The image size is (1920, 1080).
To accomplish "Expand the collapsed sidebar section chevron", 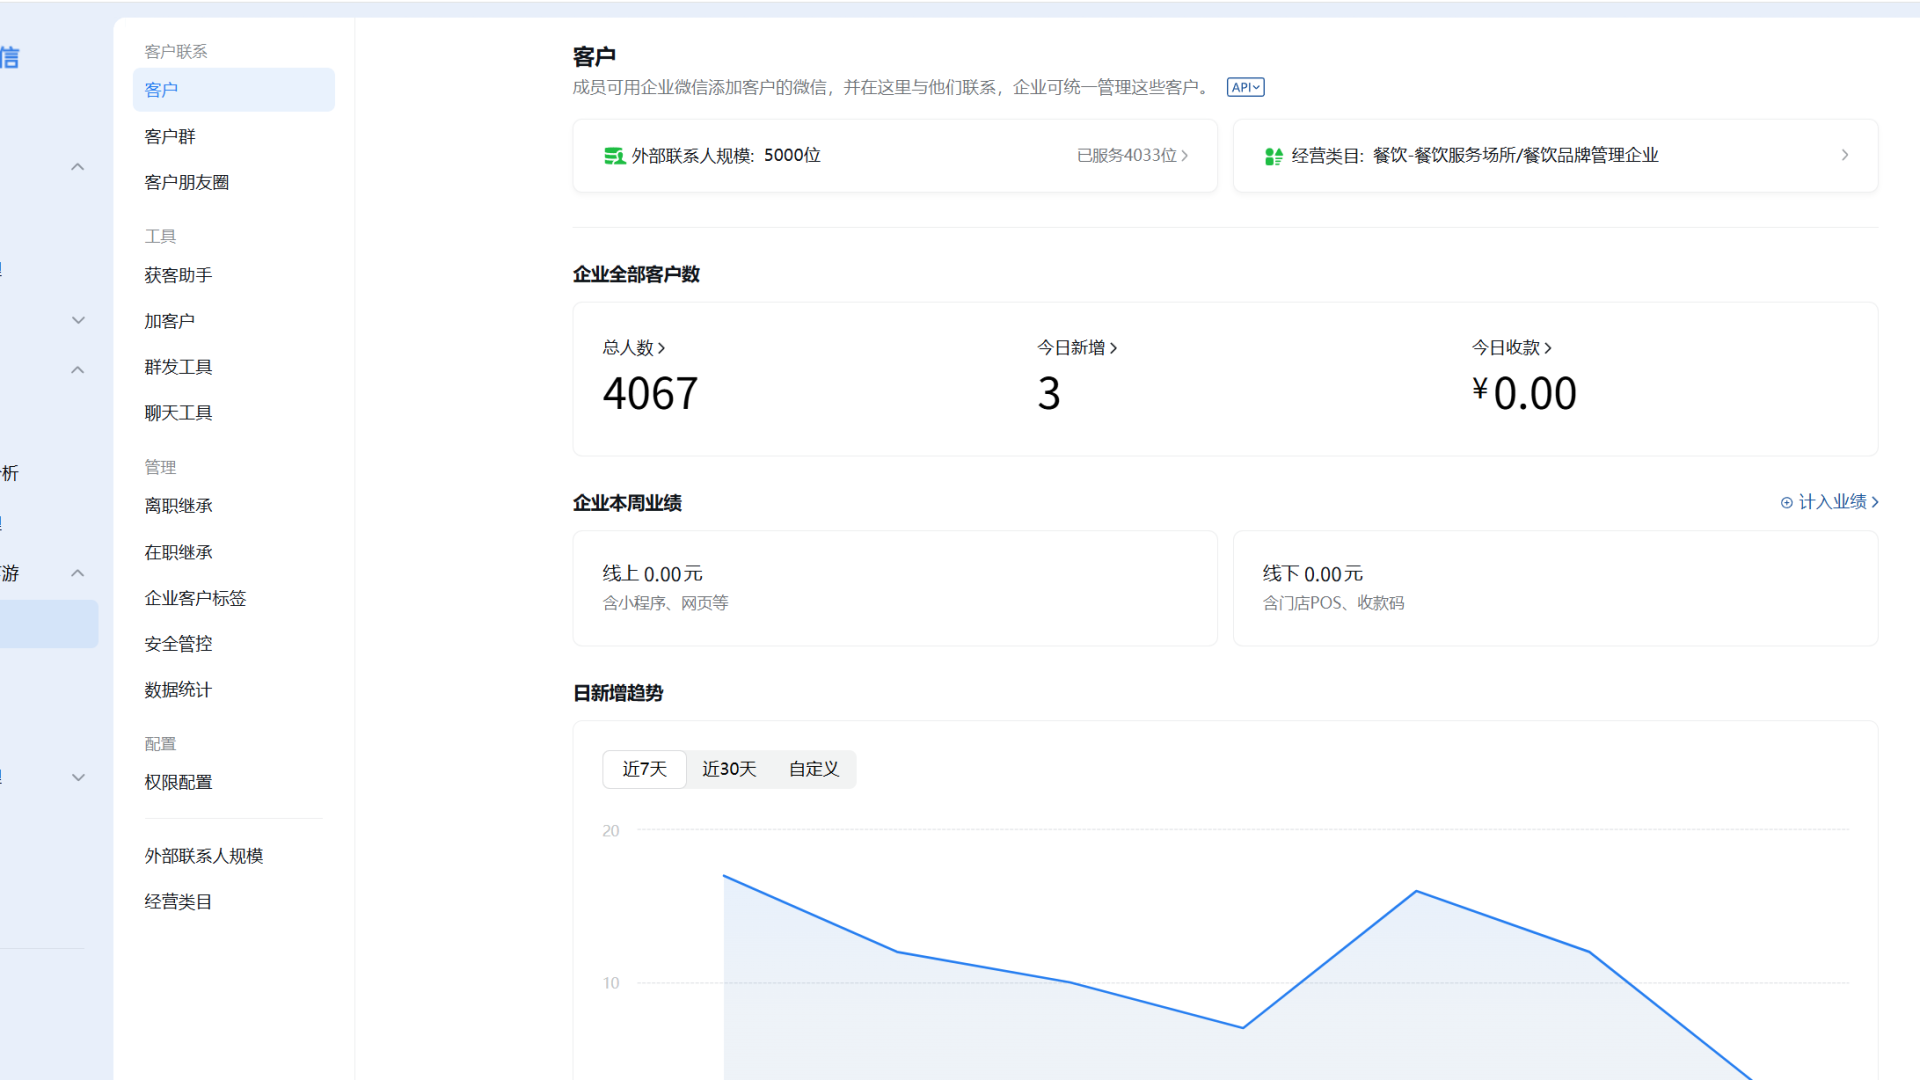I will [x=77, y=320].
